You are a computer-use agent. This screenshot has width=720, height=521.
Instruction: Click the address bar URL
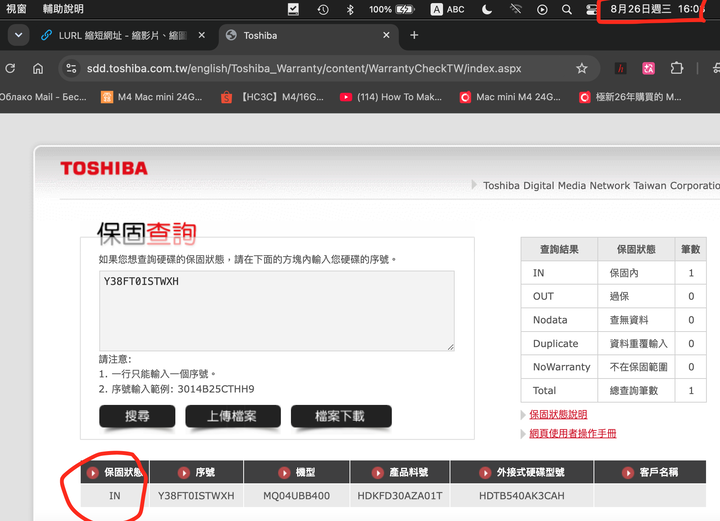coord(304,68)
